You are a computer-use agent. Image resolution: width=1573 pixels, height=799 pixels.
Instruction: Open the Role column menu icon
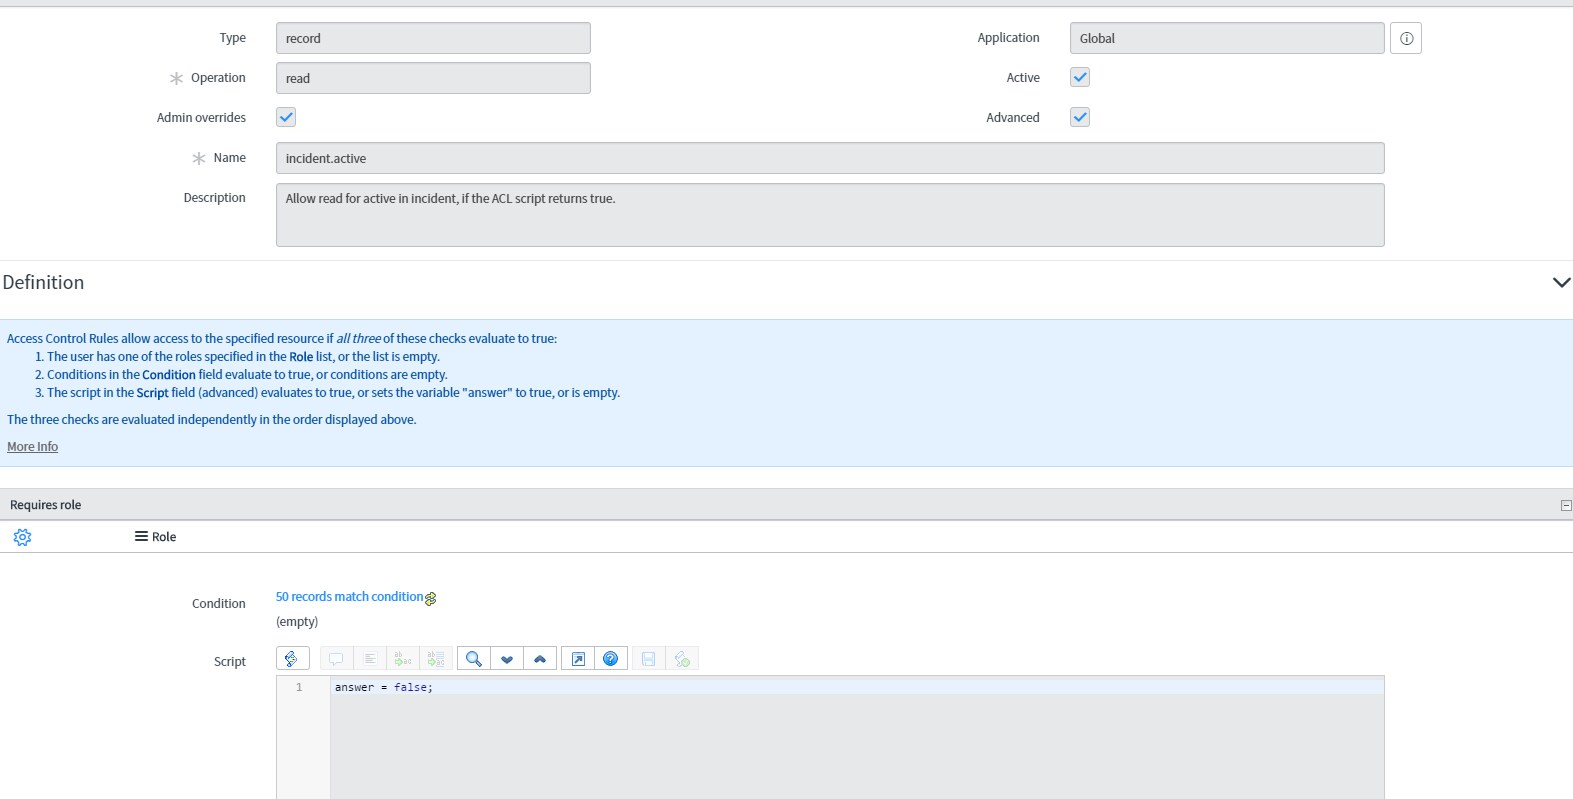point(142,537)
